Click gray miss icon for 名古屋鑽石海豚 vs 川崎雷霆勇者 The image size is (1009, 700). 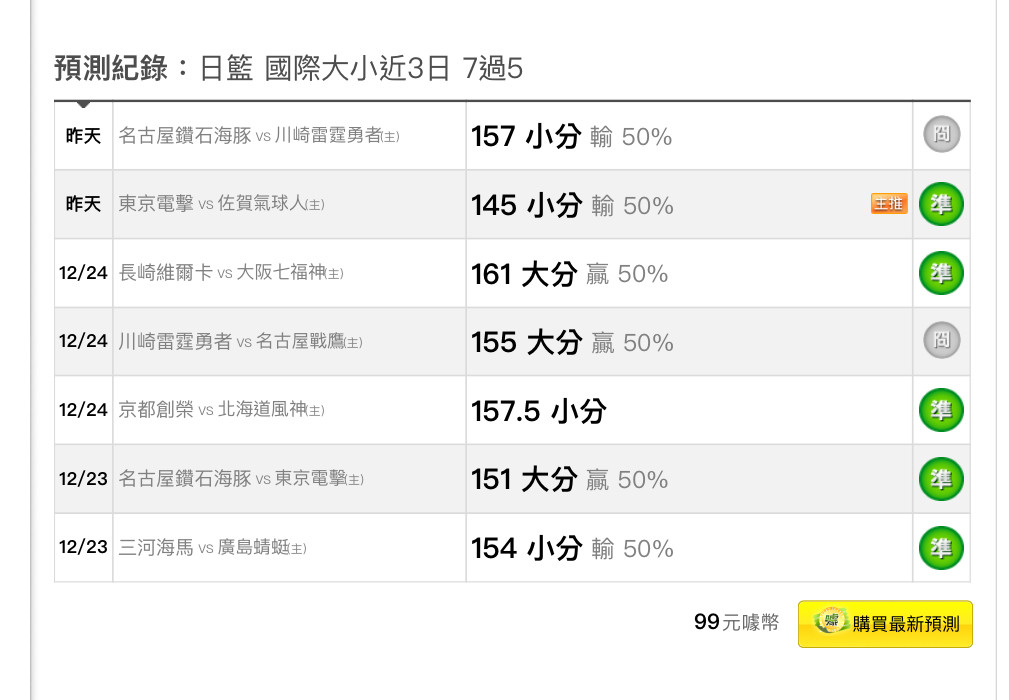941,134
